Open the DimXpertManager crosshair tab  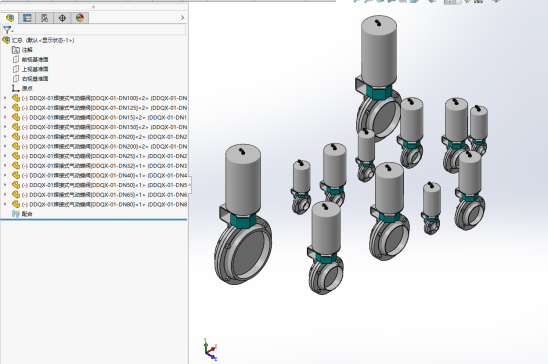click(62, 18)
